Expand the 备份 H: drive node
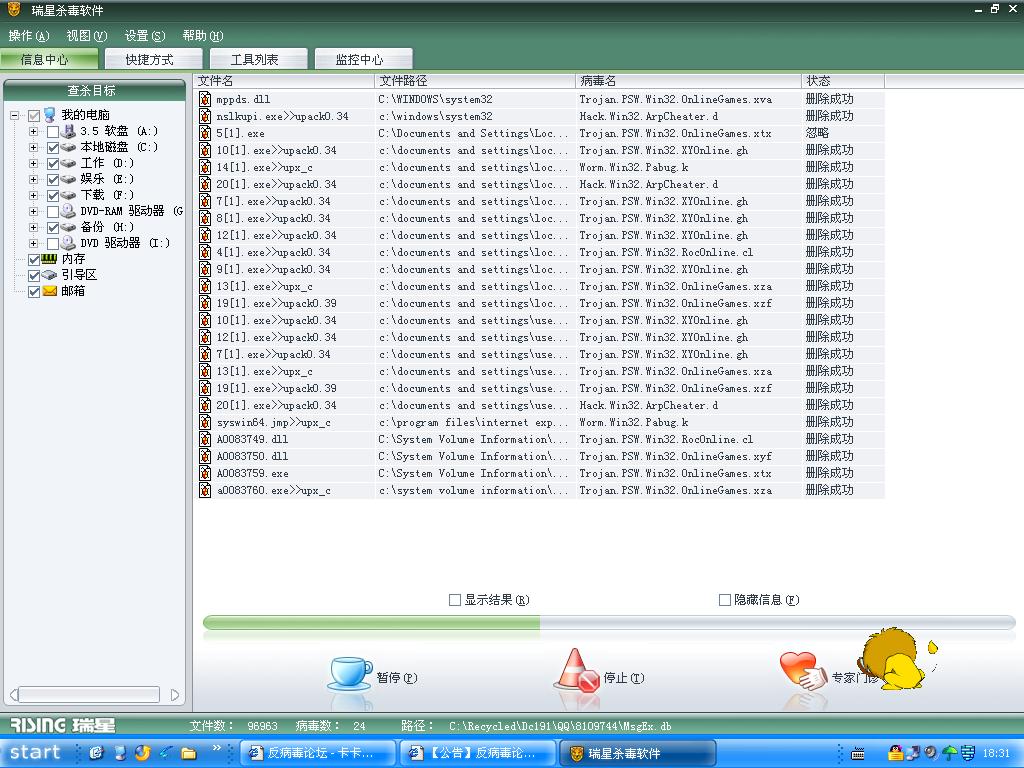1024x768 pixels. click(x=33, y=227)
